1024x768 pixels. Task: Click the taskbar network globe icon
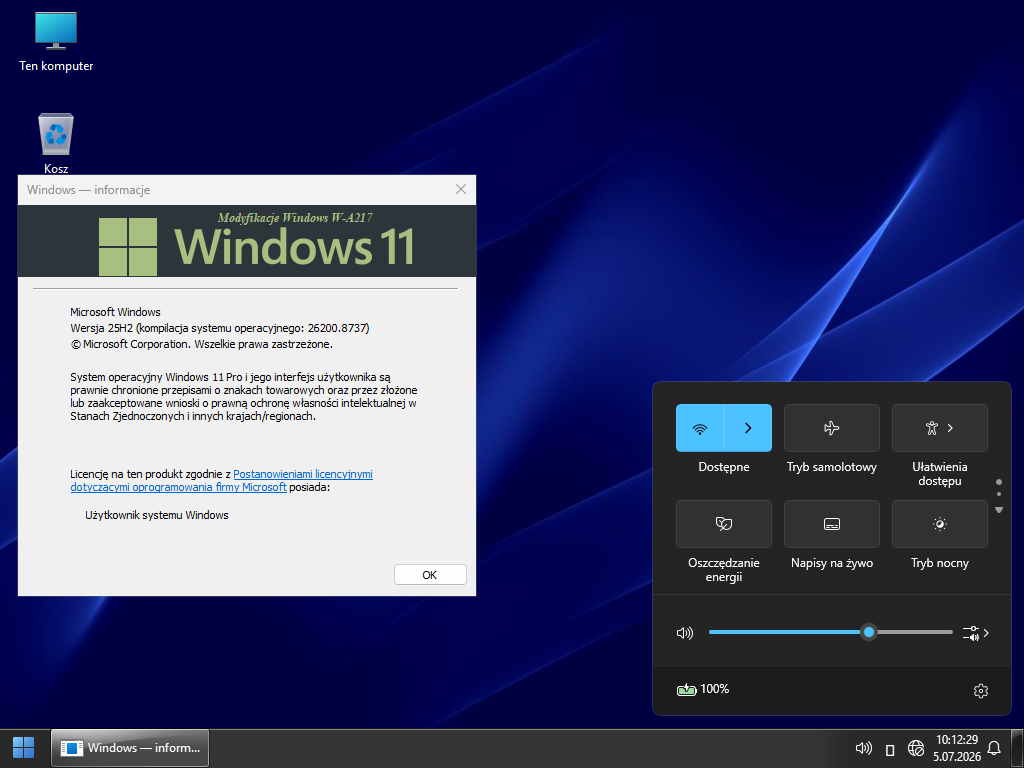point(916,748)
